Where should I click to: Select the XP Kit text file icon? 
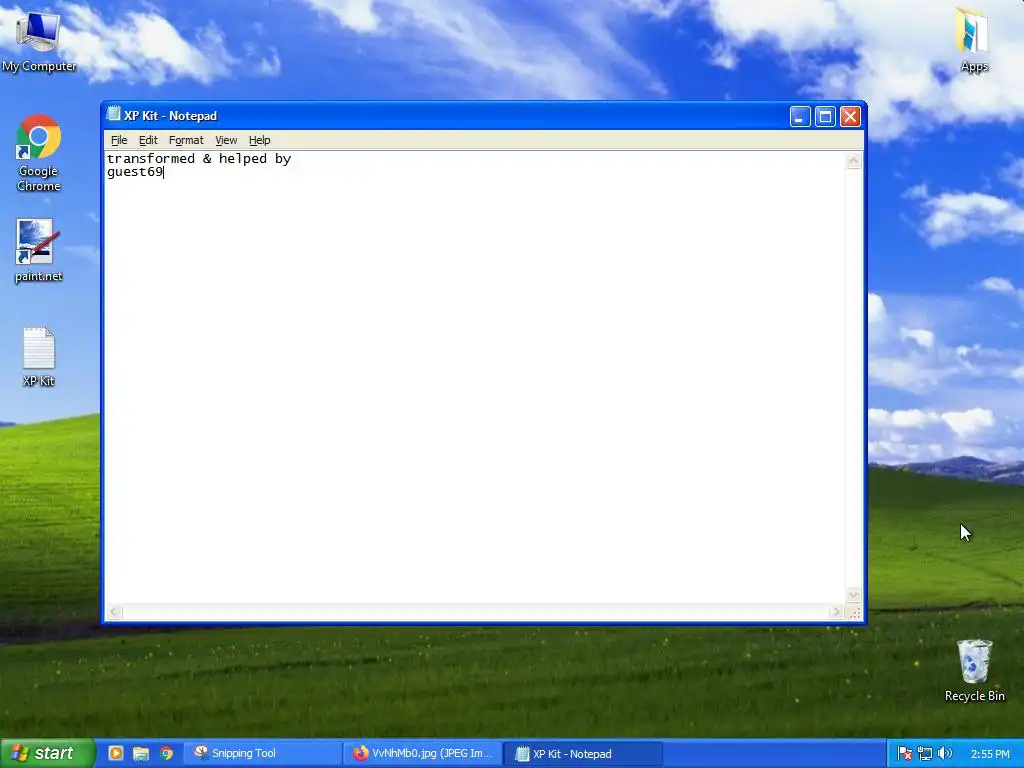click(x=39, y=357)
